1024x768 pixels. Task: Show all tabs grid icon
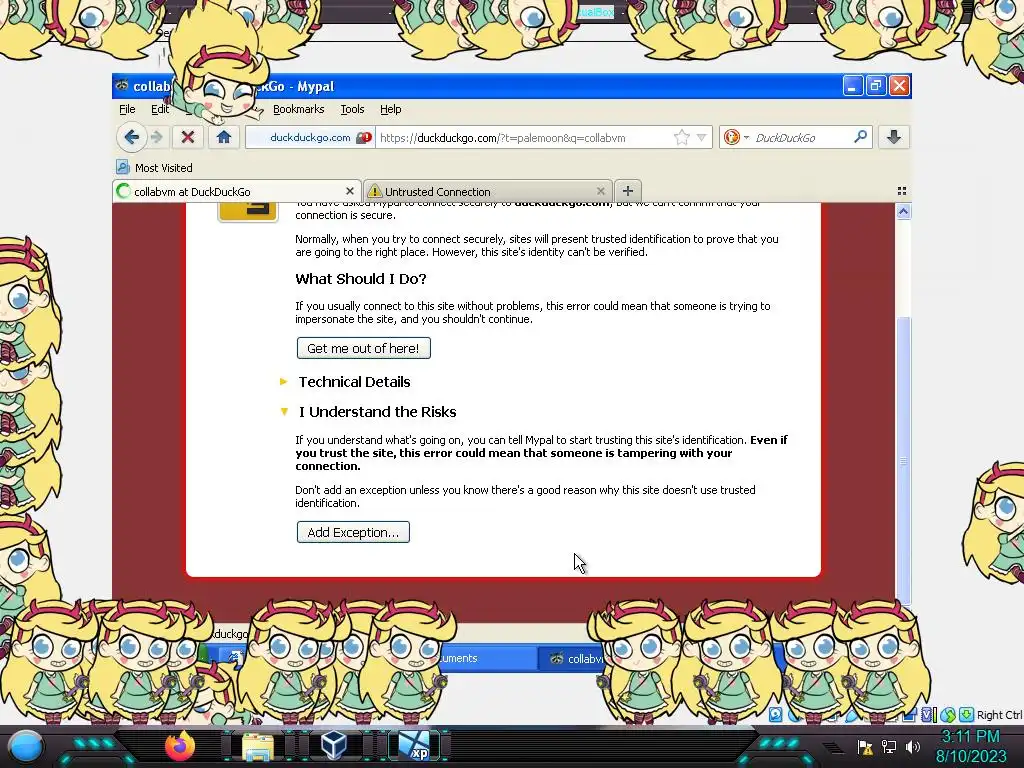click(x=902, y=191)
